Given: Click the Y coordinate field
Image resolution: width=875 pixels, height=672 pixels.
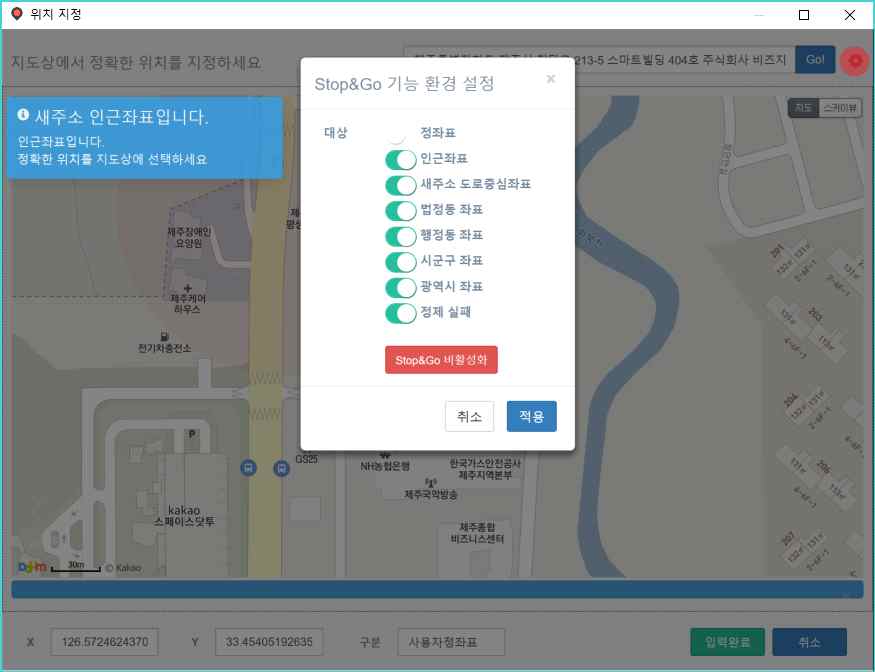Looking at the screenshot, I should point(269,642).
